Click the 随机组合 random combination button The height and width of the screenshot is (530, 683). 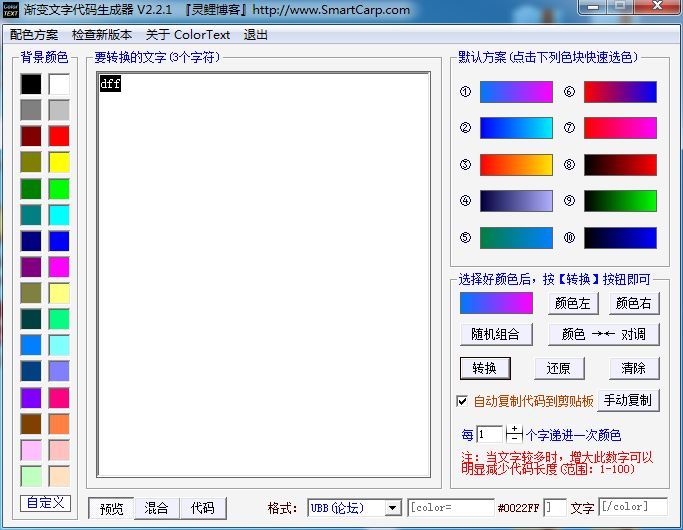pyautogui.click(x=496, y=334)
